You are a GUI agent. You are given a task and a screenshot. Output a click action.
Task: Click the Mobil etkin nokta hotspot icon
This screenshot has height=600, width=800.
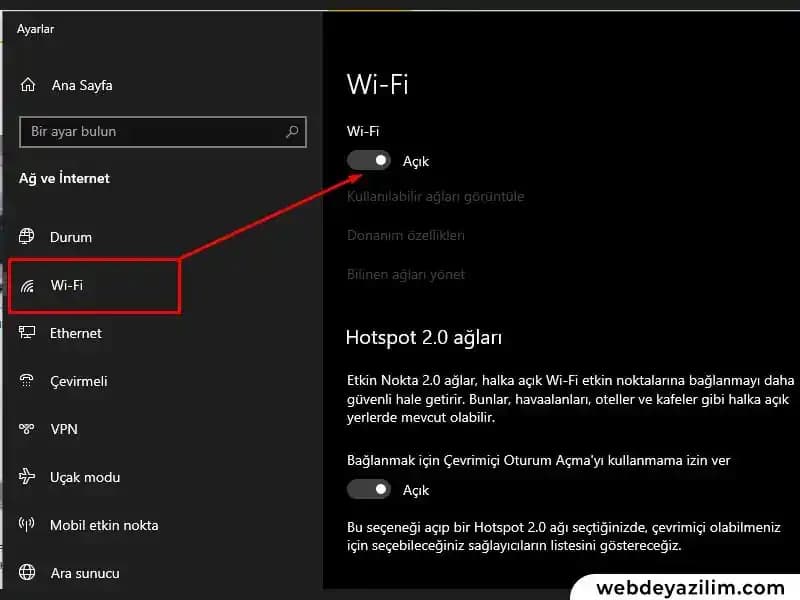click(28, 525)
